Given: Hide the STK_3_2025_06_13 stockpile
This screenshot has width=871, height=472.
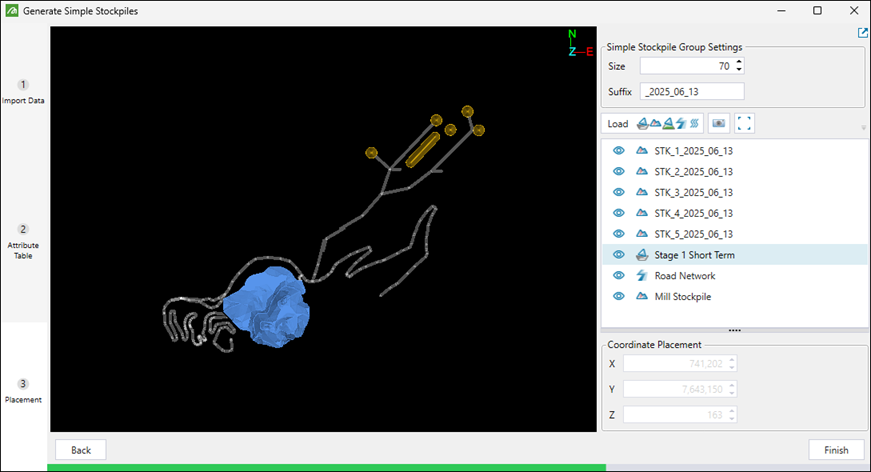Looking at the screenshot, I should pyautogui.click(x=619, y=192).
